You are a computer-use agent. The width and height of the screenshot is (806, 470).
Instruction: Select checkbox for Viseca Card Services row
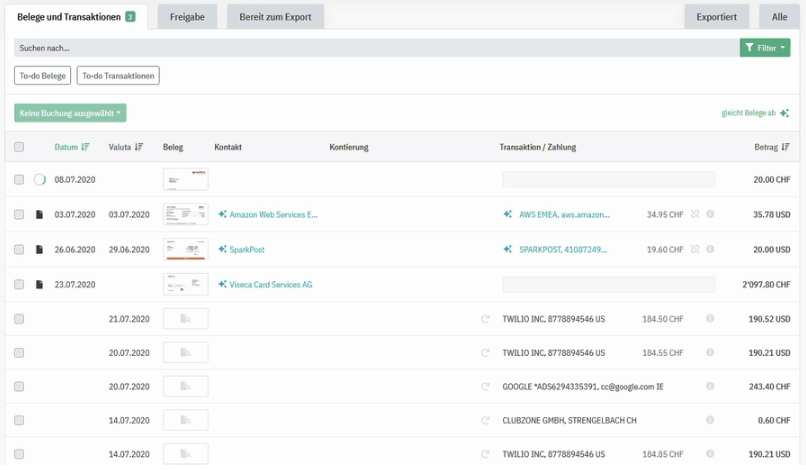pyautogui.click(x=19, y=284)
